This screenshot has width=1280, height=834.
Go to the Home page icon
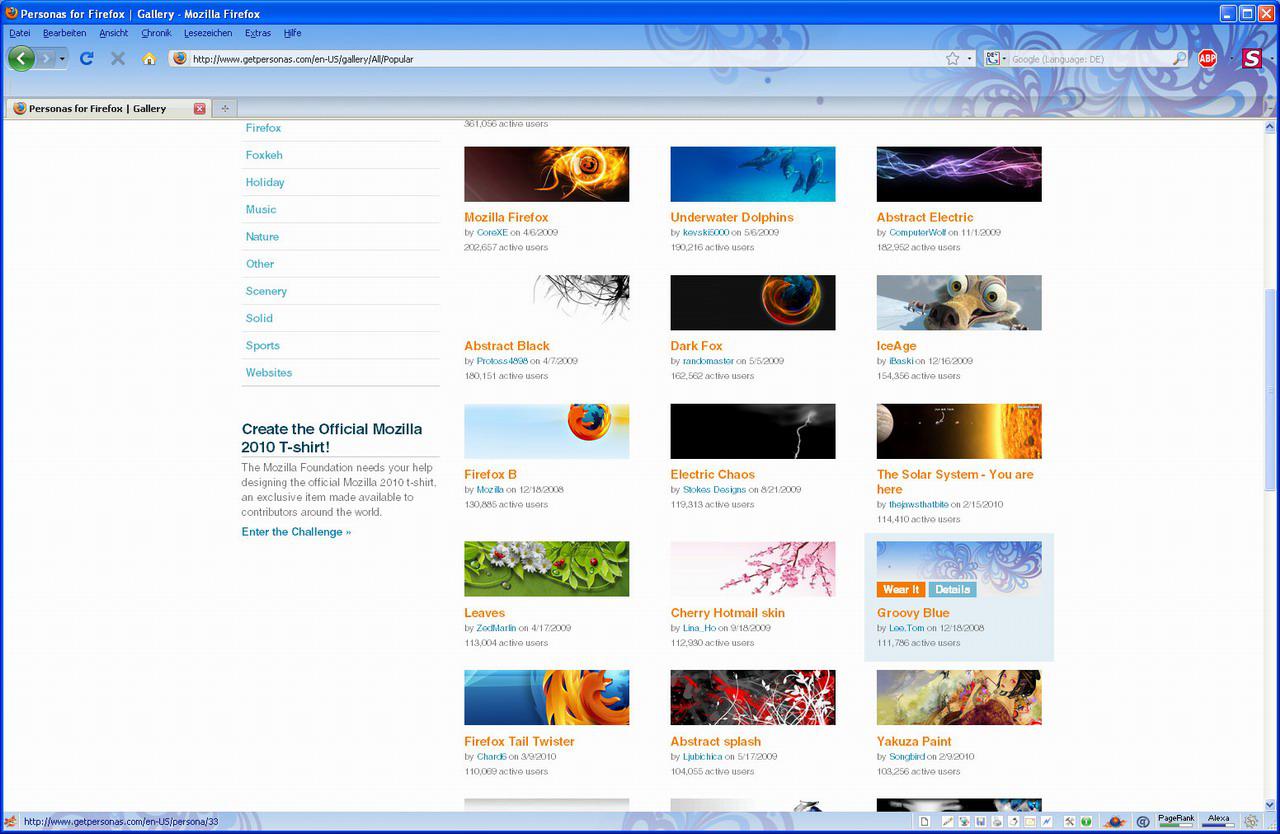tap(149, 59)
